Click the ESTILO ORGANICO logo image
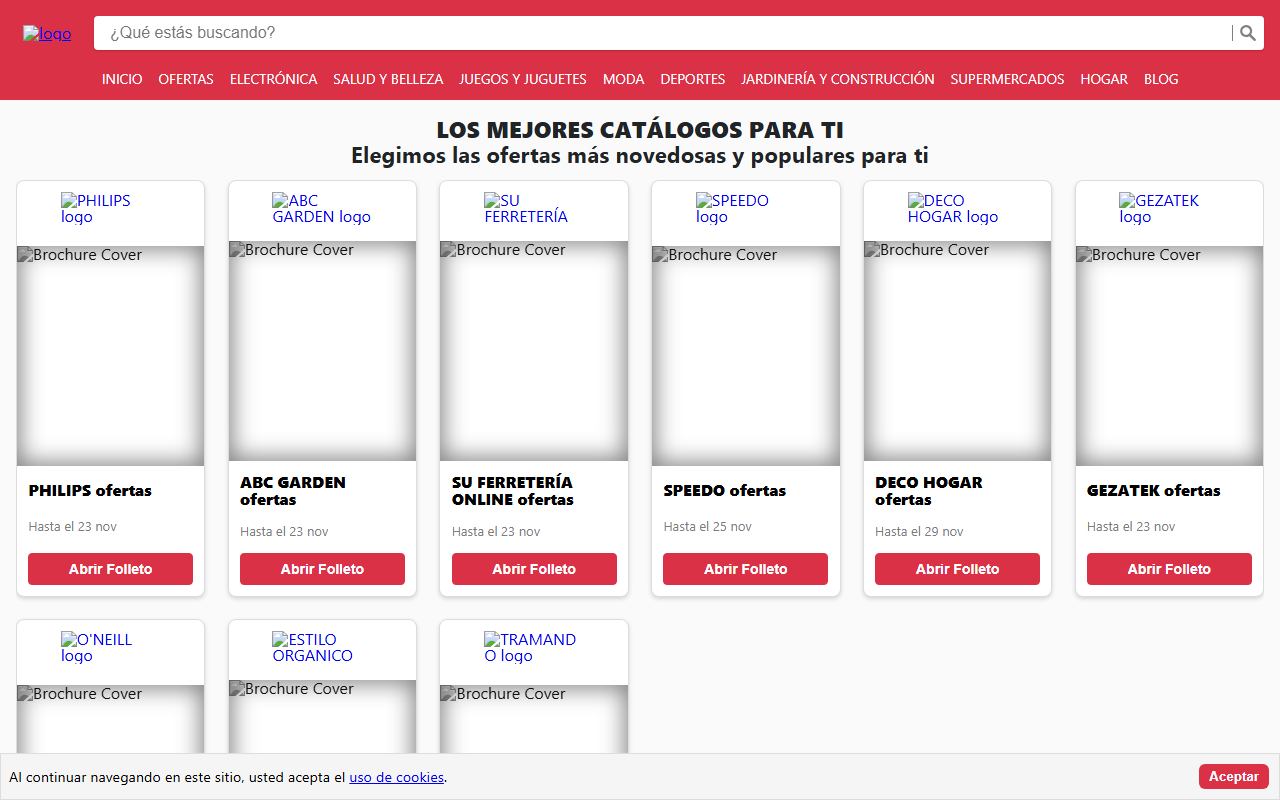Viewport: 1280px width, 800px height. pyautogui.click(x=322, y=648)
